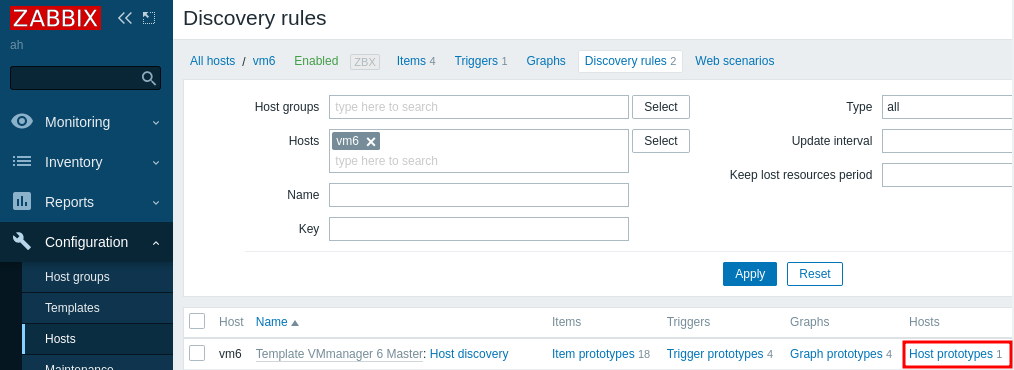The width and height of the screenshot is (1014, 370).
Task: Click the vm6 host cell in table
Action: point(230,354)
